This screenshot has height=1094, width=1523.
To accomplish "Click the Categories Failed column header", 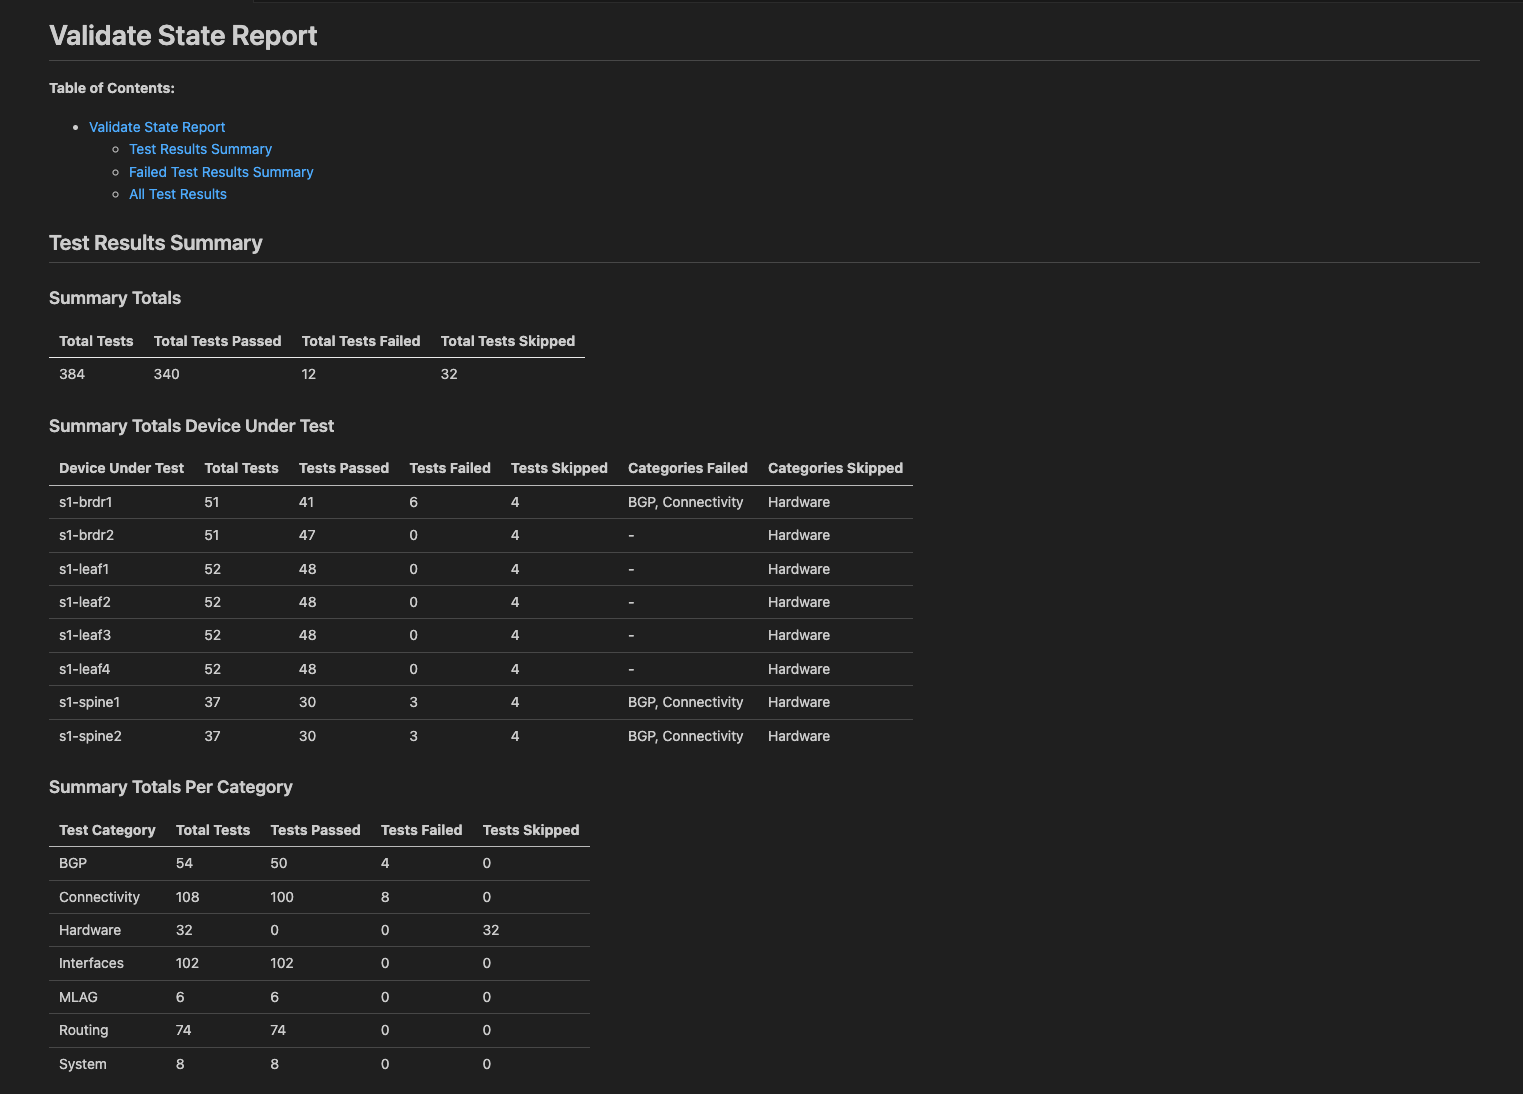I will point(687,468).
